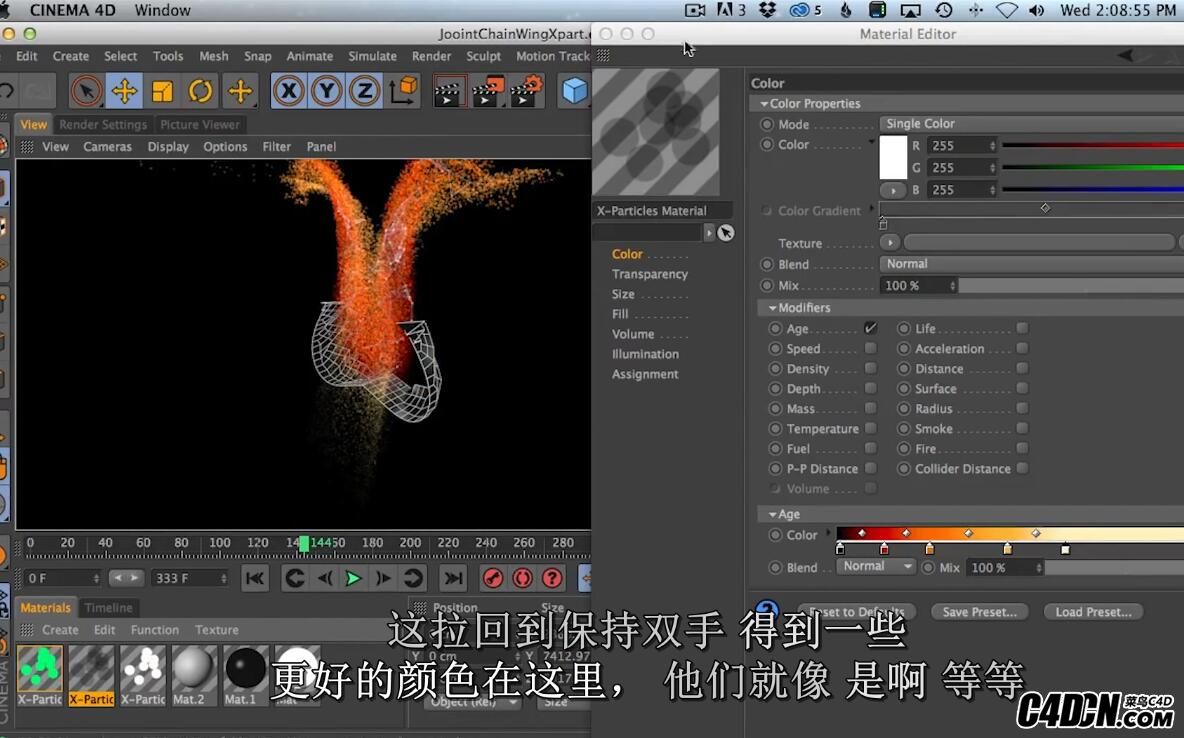
Task: Toggle Y axis lock
Action: click(x=326, y=91)
